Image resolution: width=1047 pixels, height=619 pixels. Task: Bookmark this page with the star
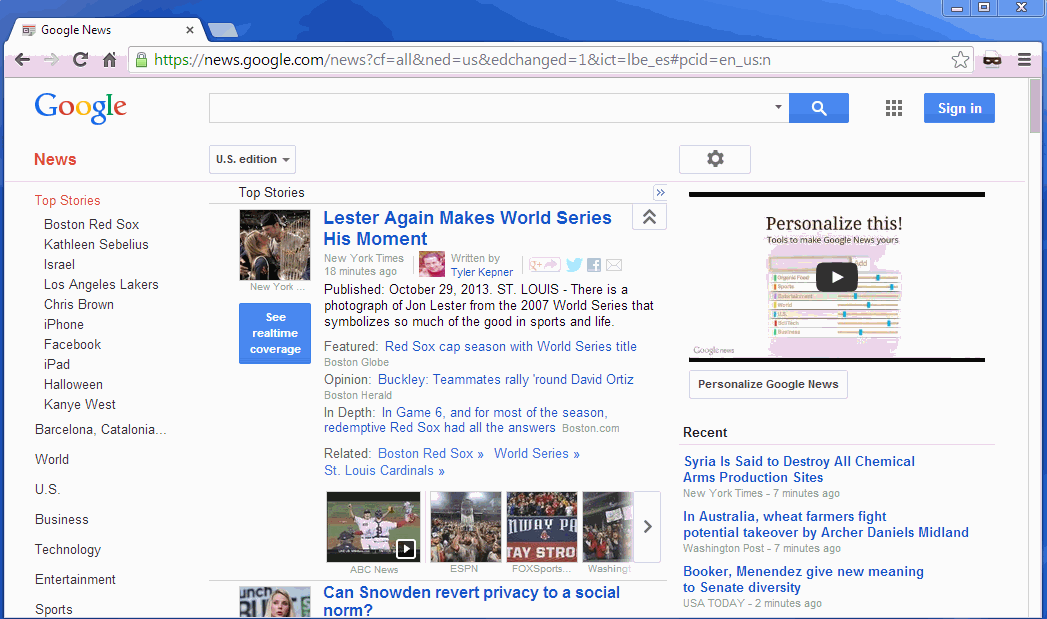pos(960,60)
